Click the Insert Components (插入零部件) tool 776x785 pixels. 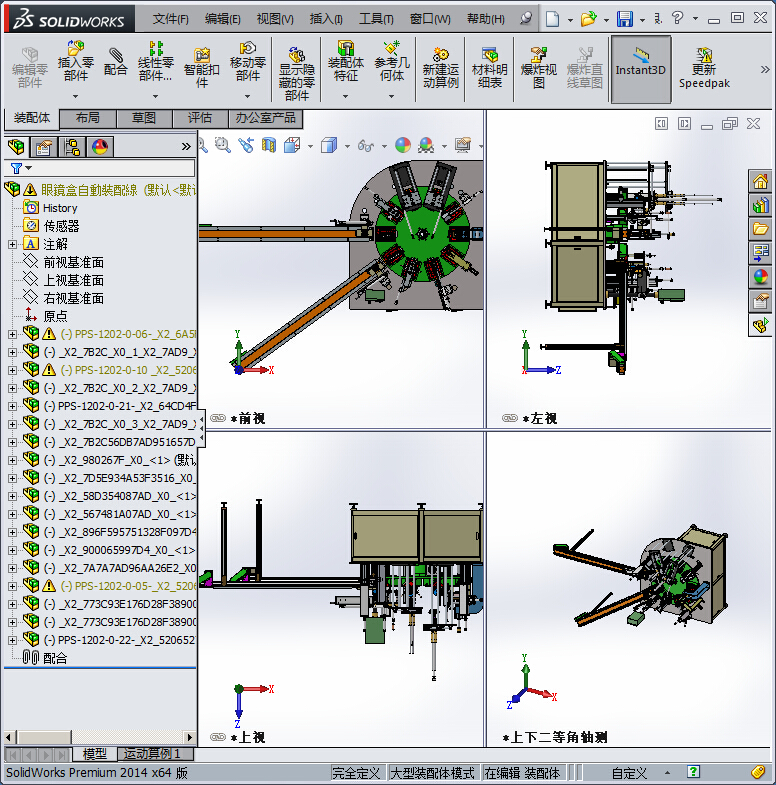click(x=76, y=62)
